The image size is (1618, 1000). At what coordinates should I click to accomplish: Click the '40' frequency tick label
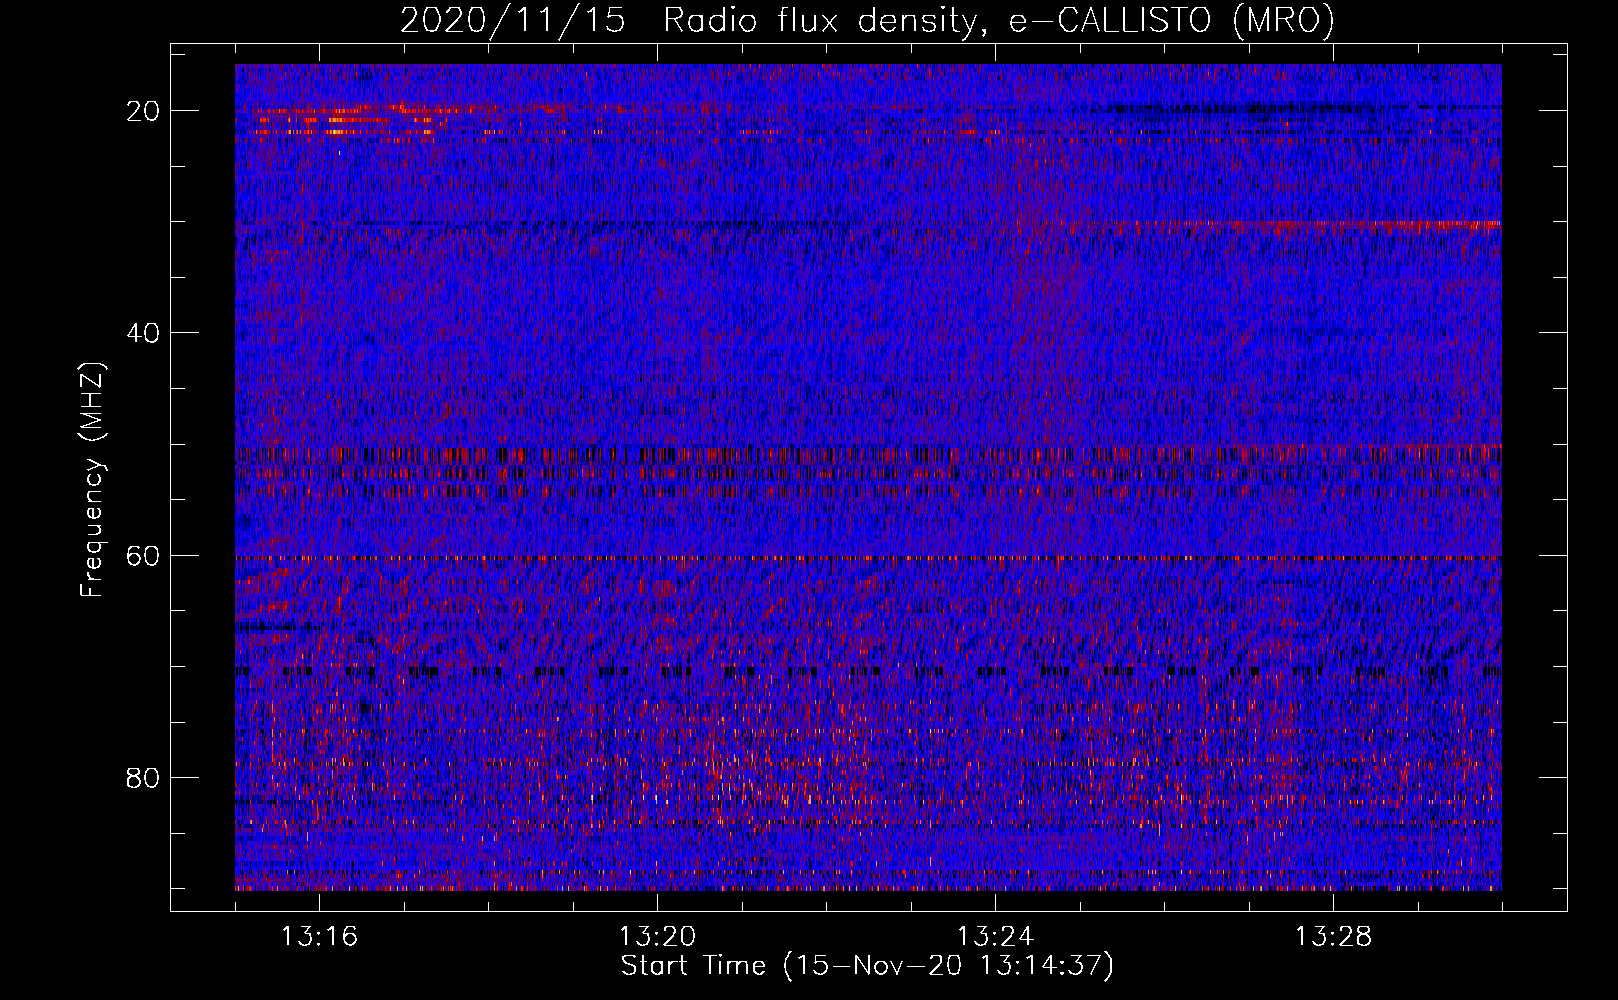click(144, 333)
